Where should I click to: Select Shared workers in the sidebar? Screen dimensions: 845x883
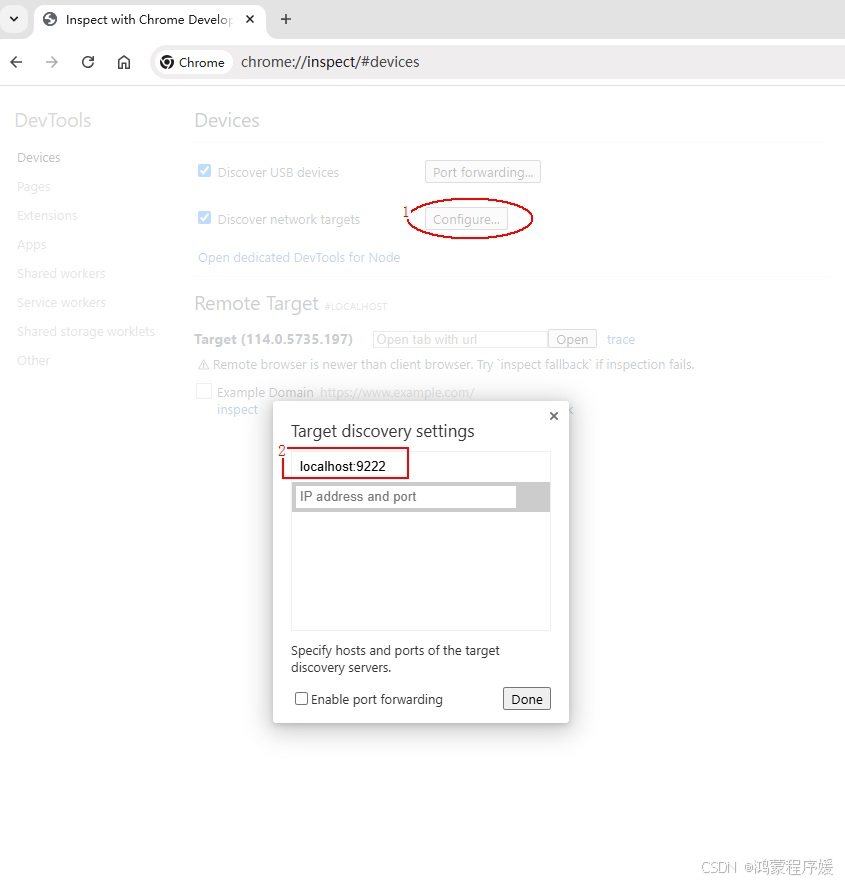pyautogui.click(x=61, y=274)
